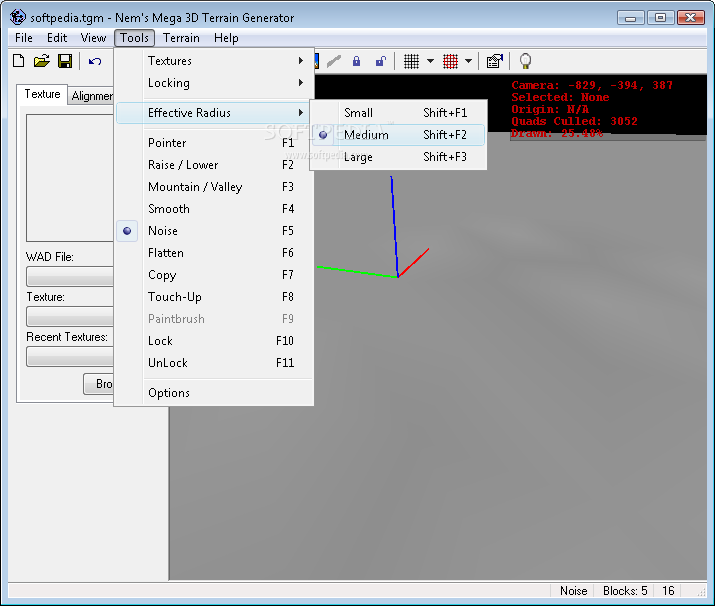The height and width of the screenshot is (606, 715).
Task: Choose the Lock menu entry
Action: point(214,341)
